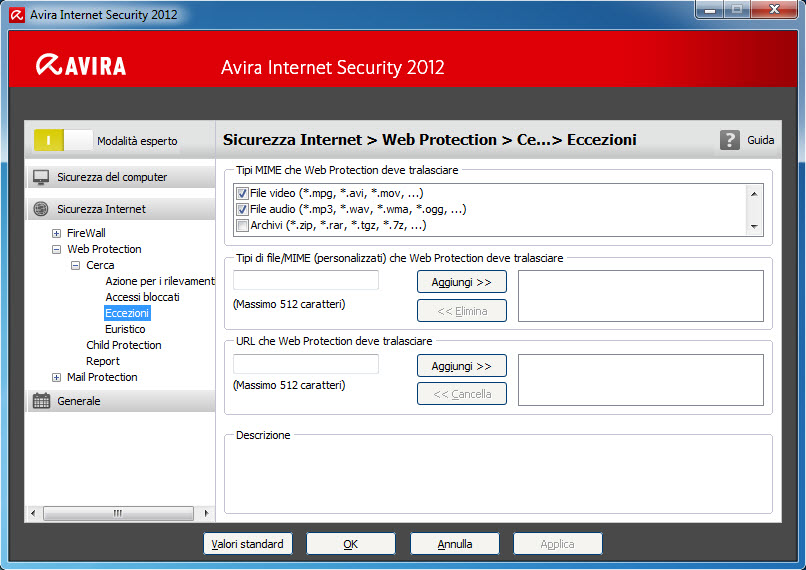Confirm with the OK button

coord(351,544)
